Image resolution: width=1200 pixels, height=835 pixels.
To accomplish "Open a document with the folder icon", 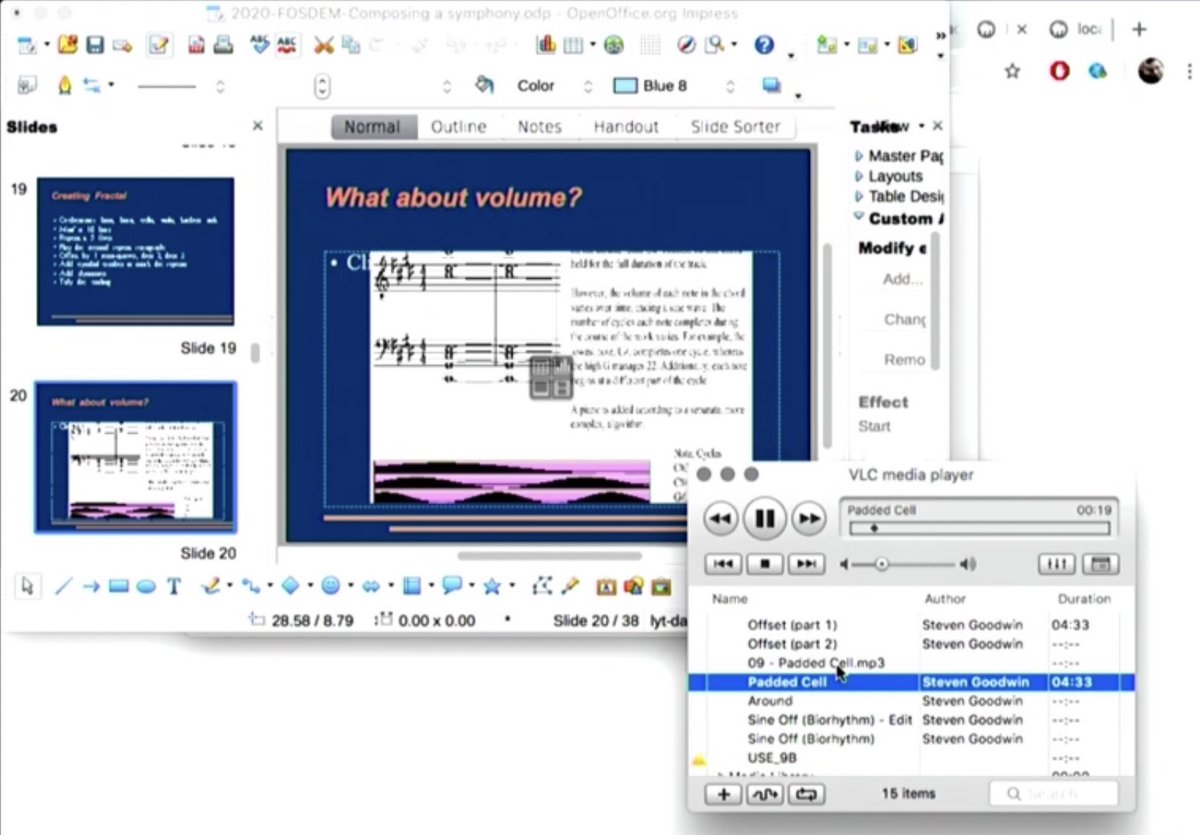I will (x=67, y=45).
